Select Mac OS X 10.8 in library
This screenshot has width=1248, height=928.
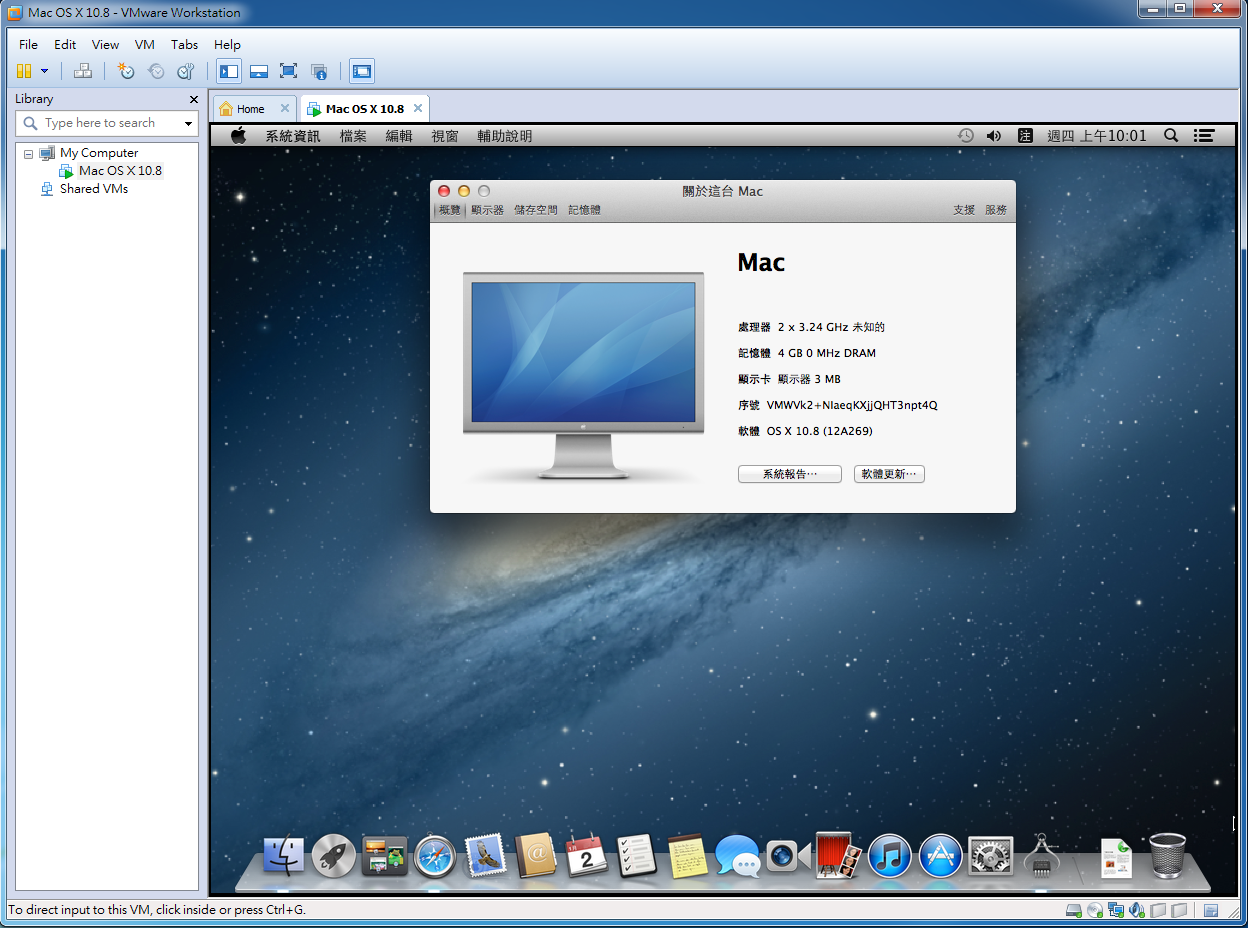[x=120, y=170]
